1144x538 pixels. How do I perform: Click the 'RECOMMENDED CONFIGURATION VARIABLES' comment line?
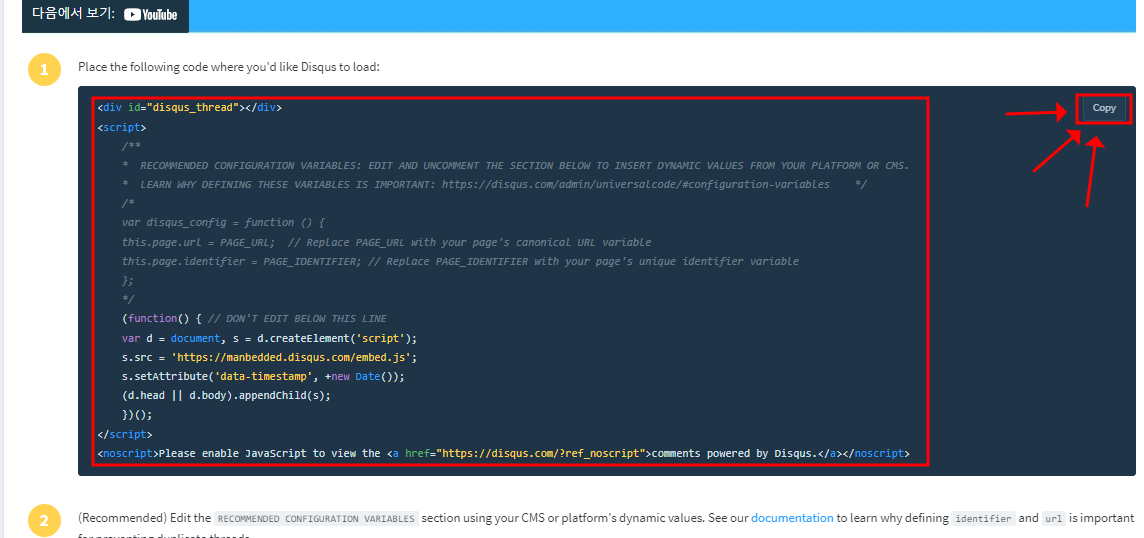tap(515, 165)
